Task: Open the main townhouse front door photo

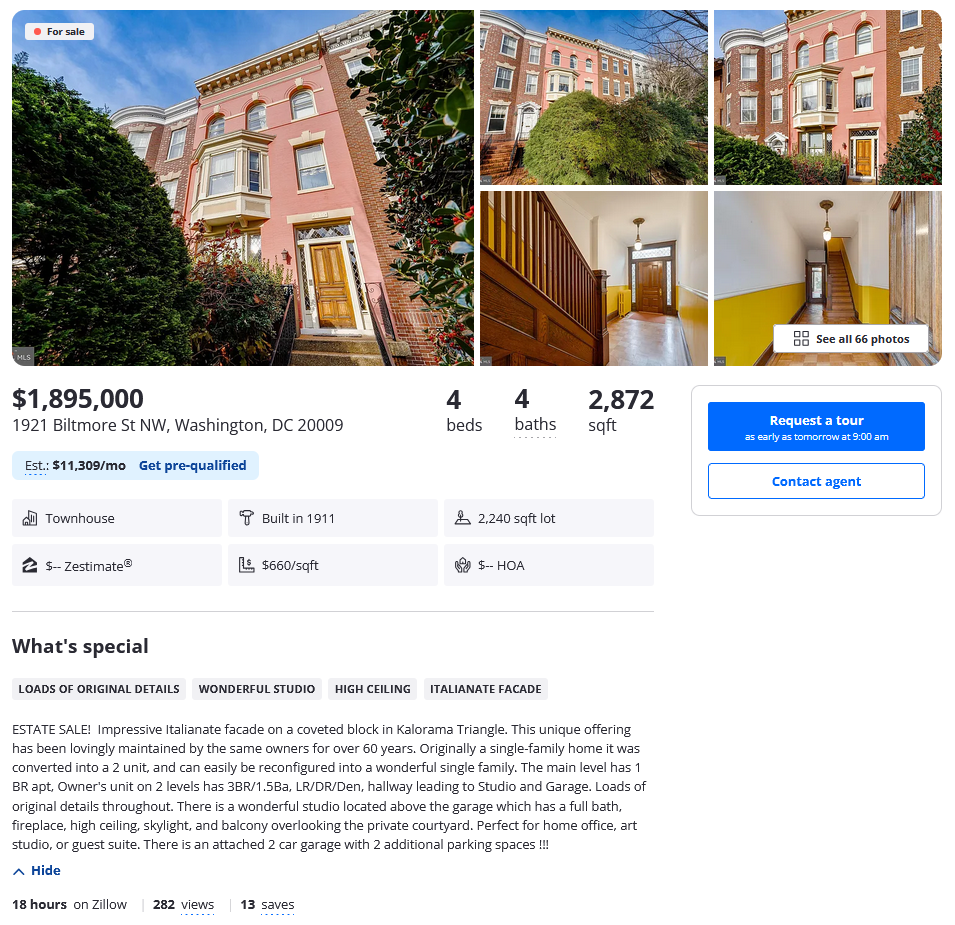Action: pyautogui.click(x=243, y=188)
